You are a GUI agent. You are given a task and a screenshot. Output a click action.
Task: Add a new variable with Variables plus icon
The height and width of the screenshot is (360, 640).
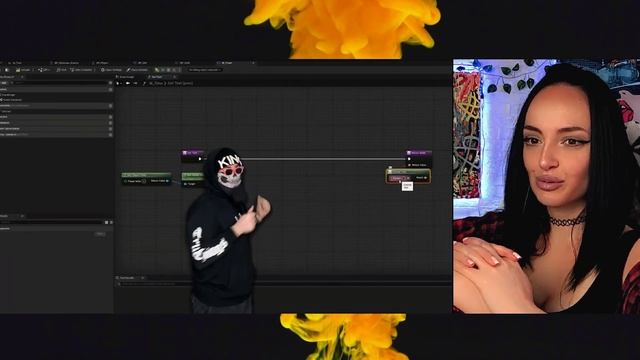[x=110, y=123]
